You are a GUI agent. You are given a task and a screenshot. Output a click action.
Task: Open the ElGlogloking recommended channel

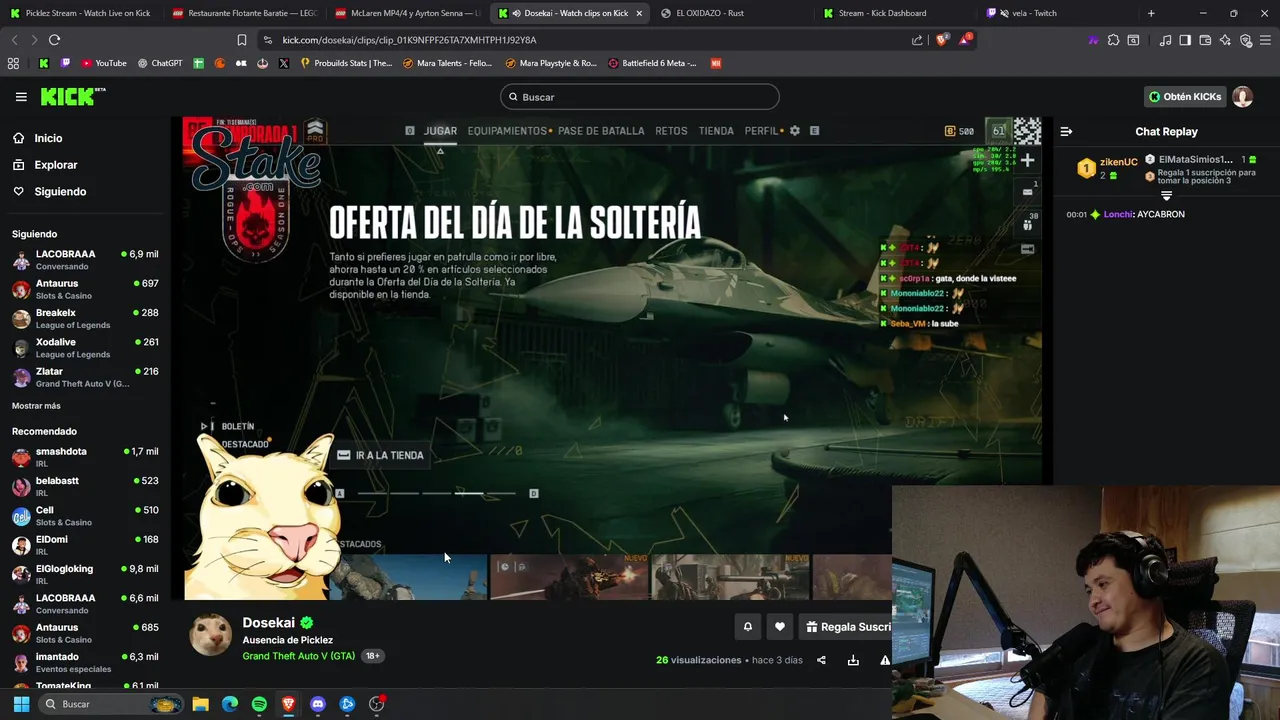coord(85,575)
